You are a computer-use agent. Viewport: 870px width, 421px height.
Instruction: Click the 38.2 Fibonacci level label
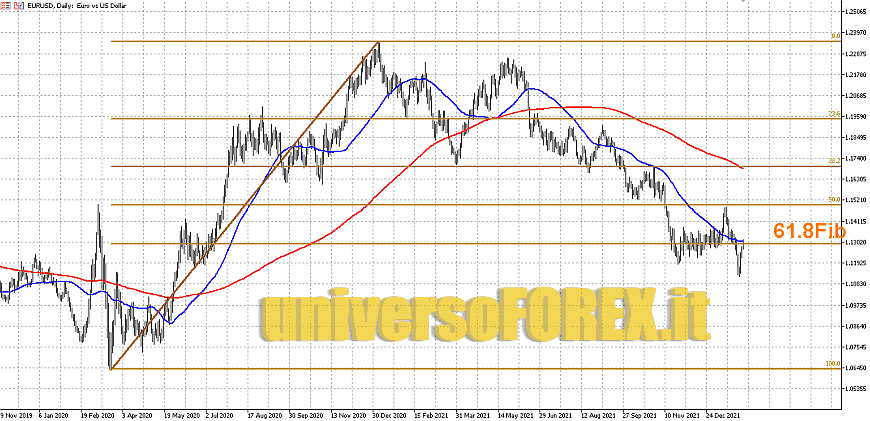click(x=832, y=161)
